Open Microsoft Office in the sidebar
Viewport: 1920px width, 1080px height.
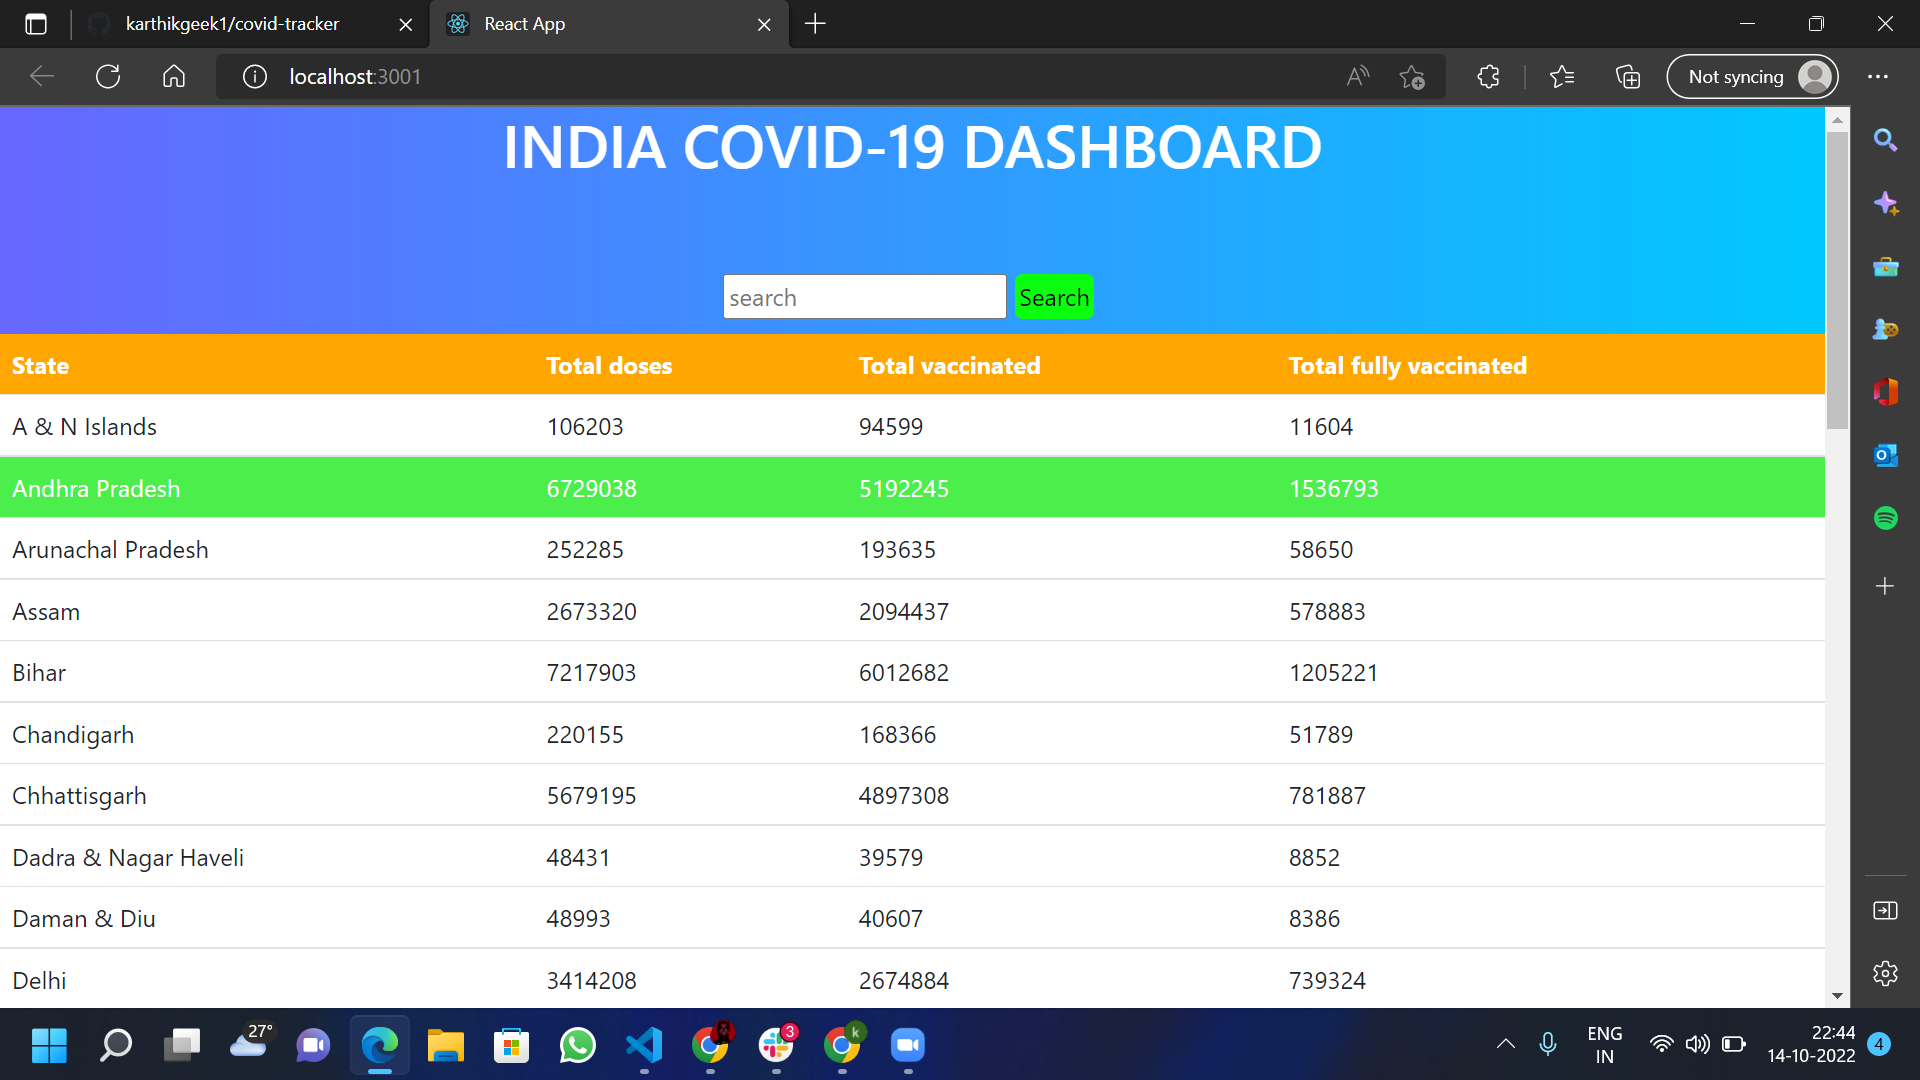pos(1885,392)
